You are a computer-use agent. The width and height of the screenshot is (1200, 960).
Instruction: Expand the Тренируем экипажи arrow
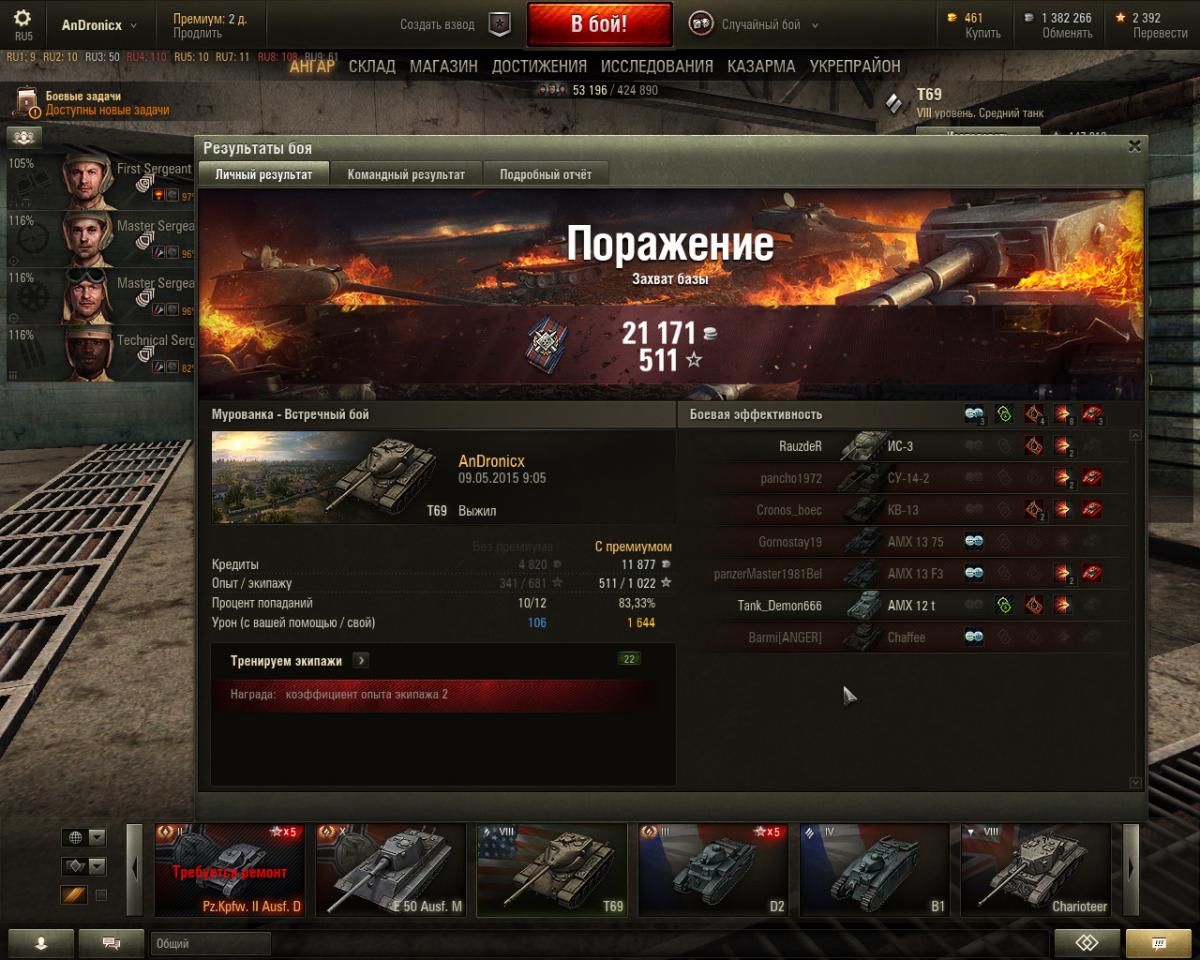[361, 660]
